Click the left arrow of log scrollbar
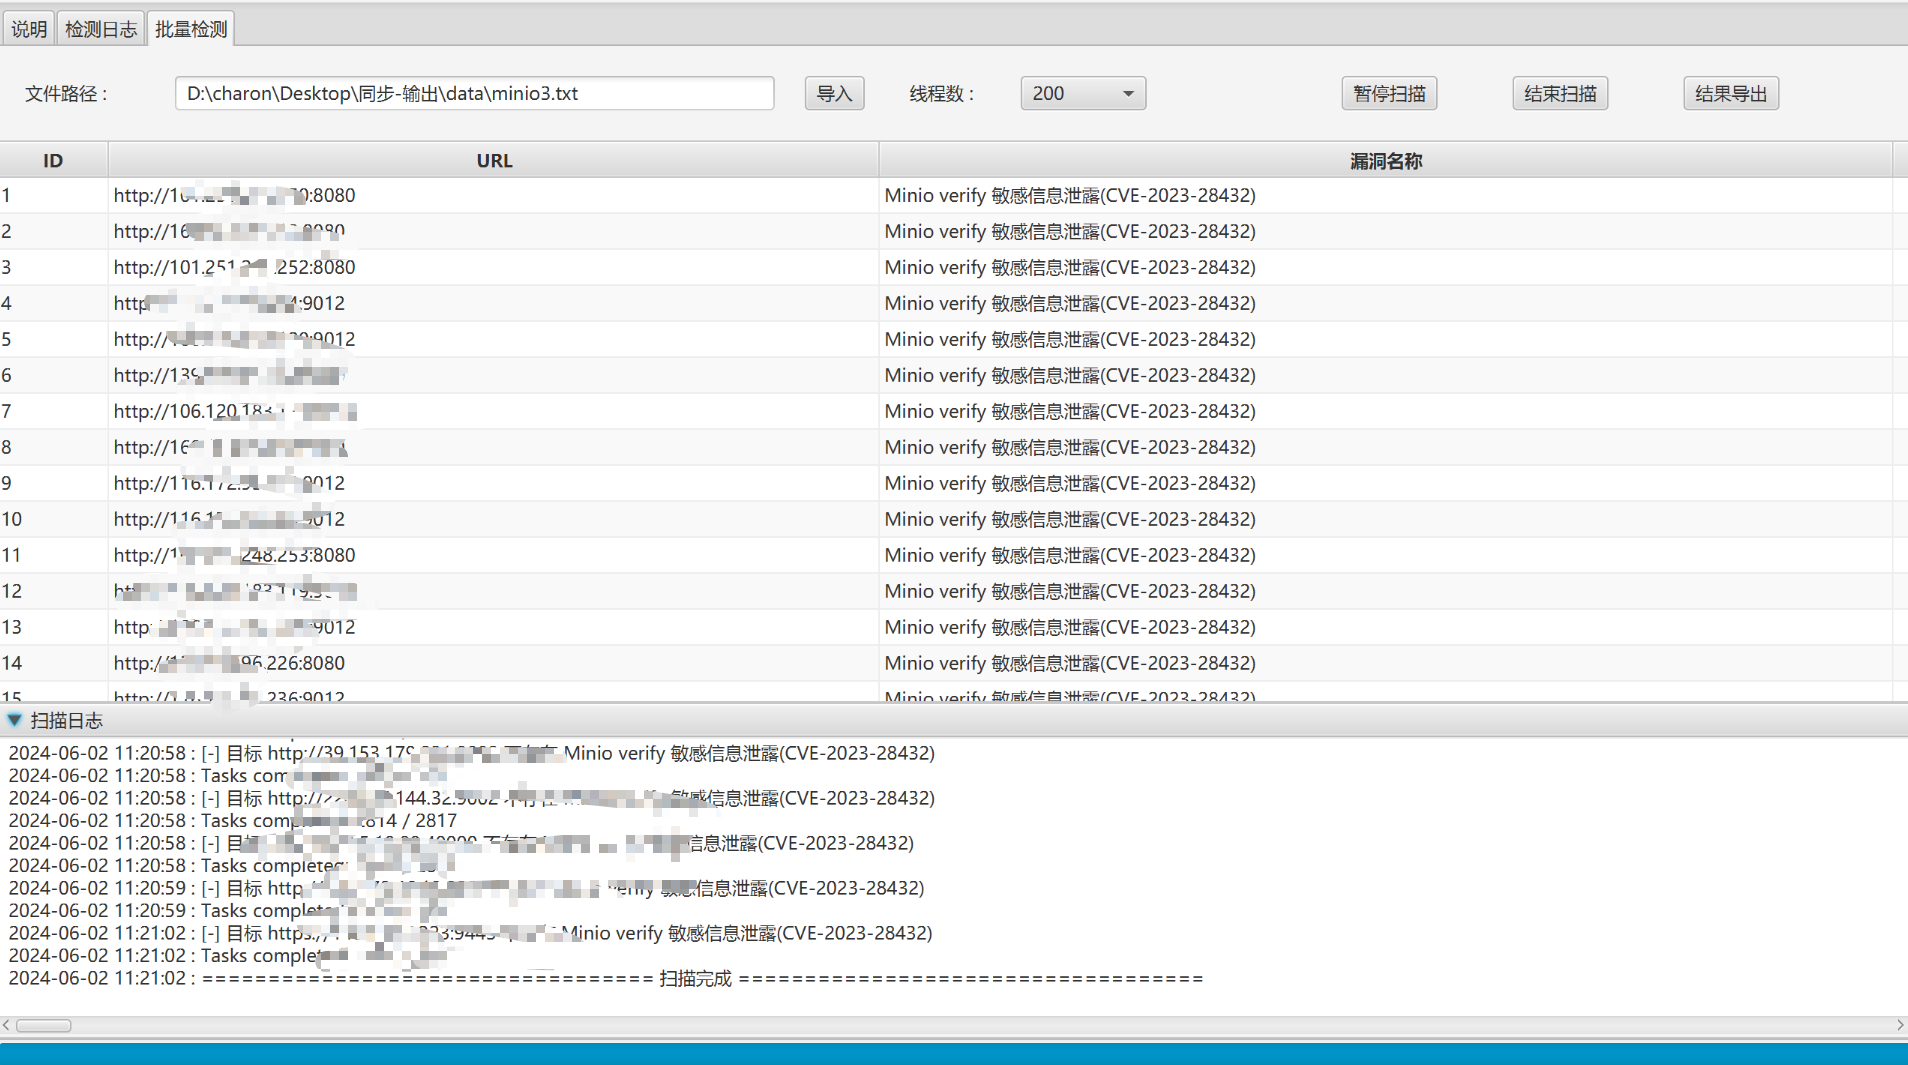Viewport: 1908px width, 1065px height. click(x=7, y=1025)
